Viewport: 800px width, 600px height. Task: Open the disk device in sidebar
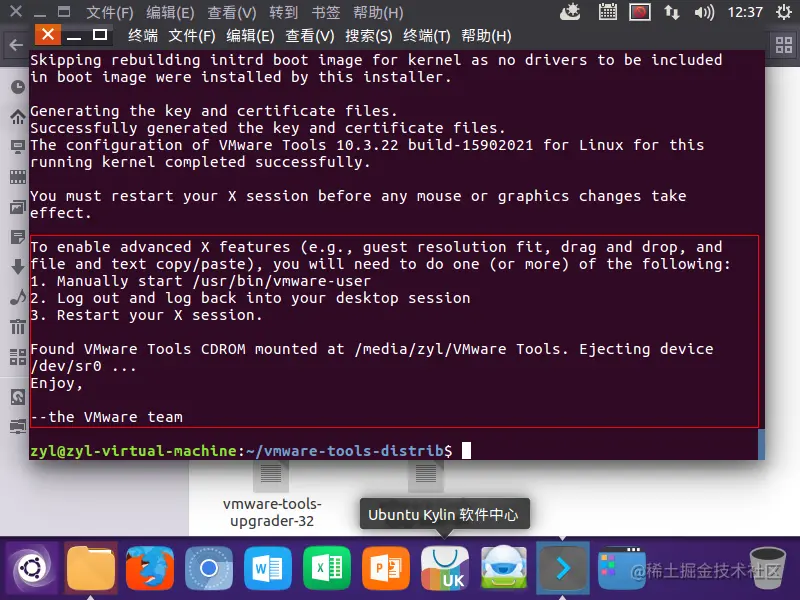click(18, 396)
